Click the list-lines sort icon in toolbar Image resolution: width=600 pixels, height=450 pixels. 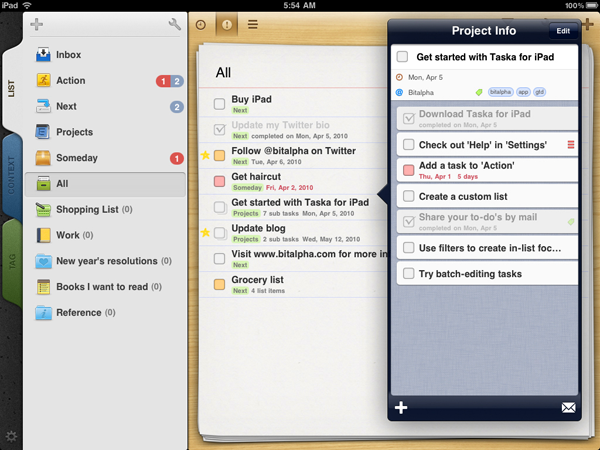tap(253, 25)
